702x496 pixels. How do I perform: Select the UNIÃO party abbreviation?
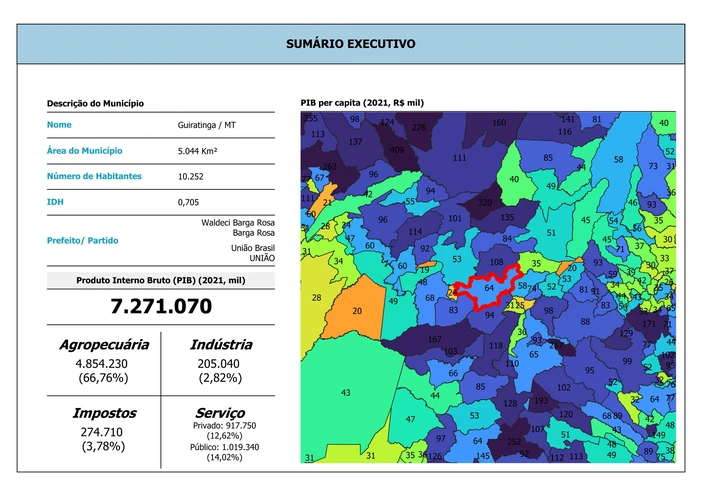pyautogui.click(x=262, y=258)
